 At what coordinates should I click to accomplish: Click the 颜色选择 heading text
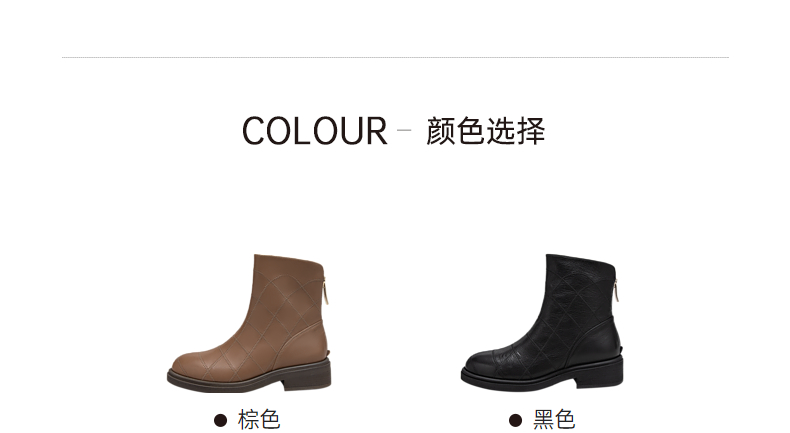[486, 131]
